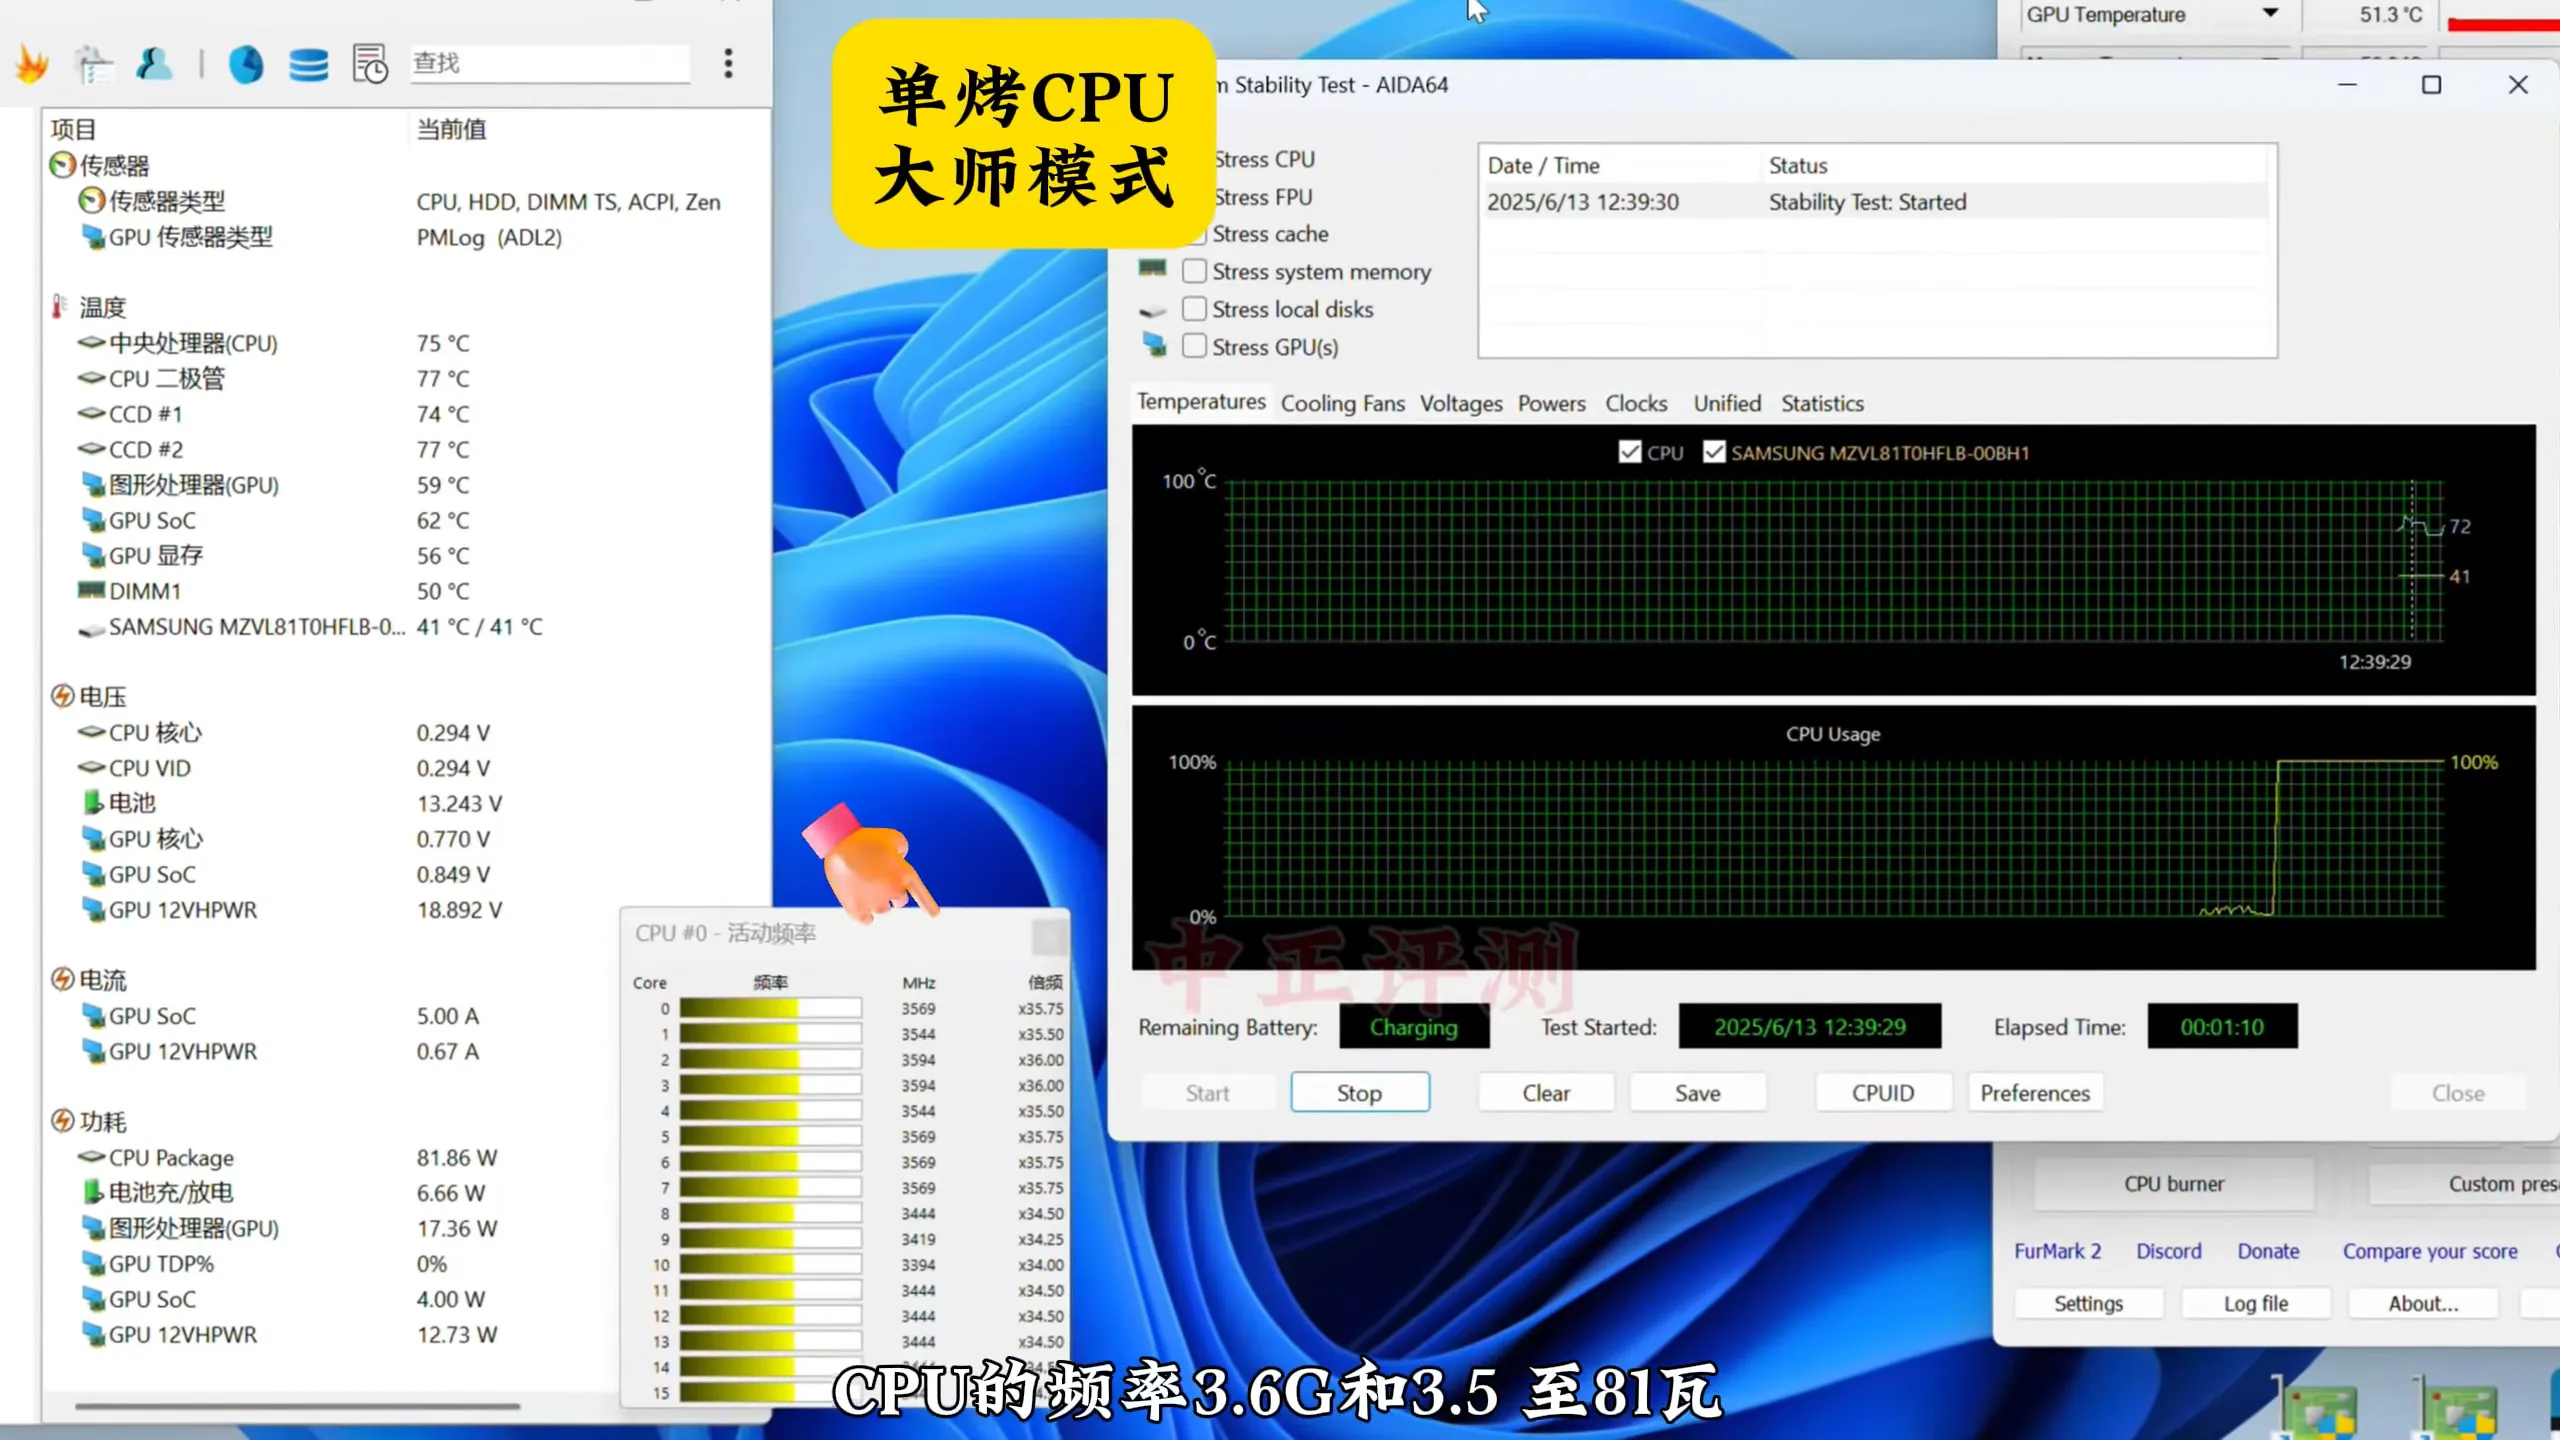
Task: Click the Preferences button
Action: (2035, 1093)
